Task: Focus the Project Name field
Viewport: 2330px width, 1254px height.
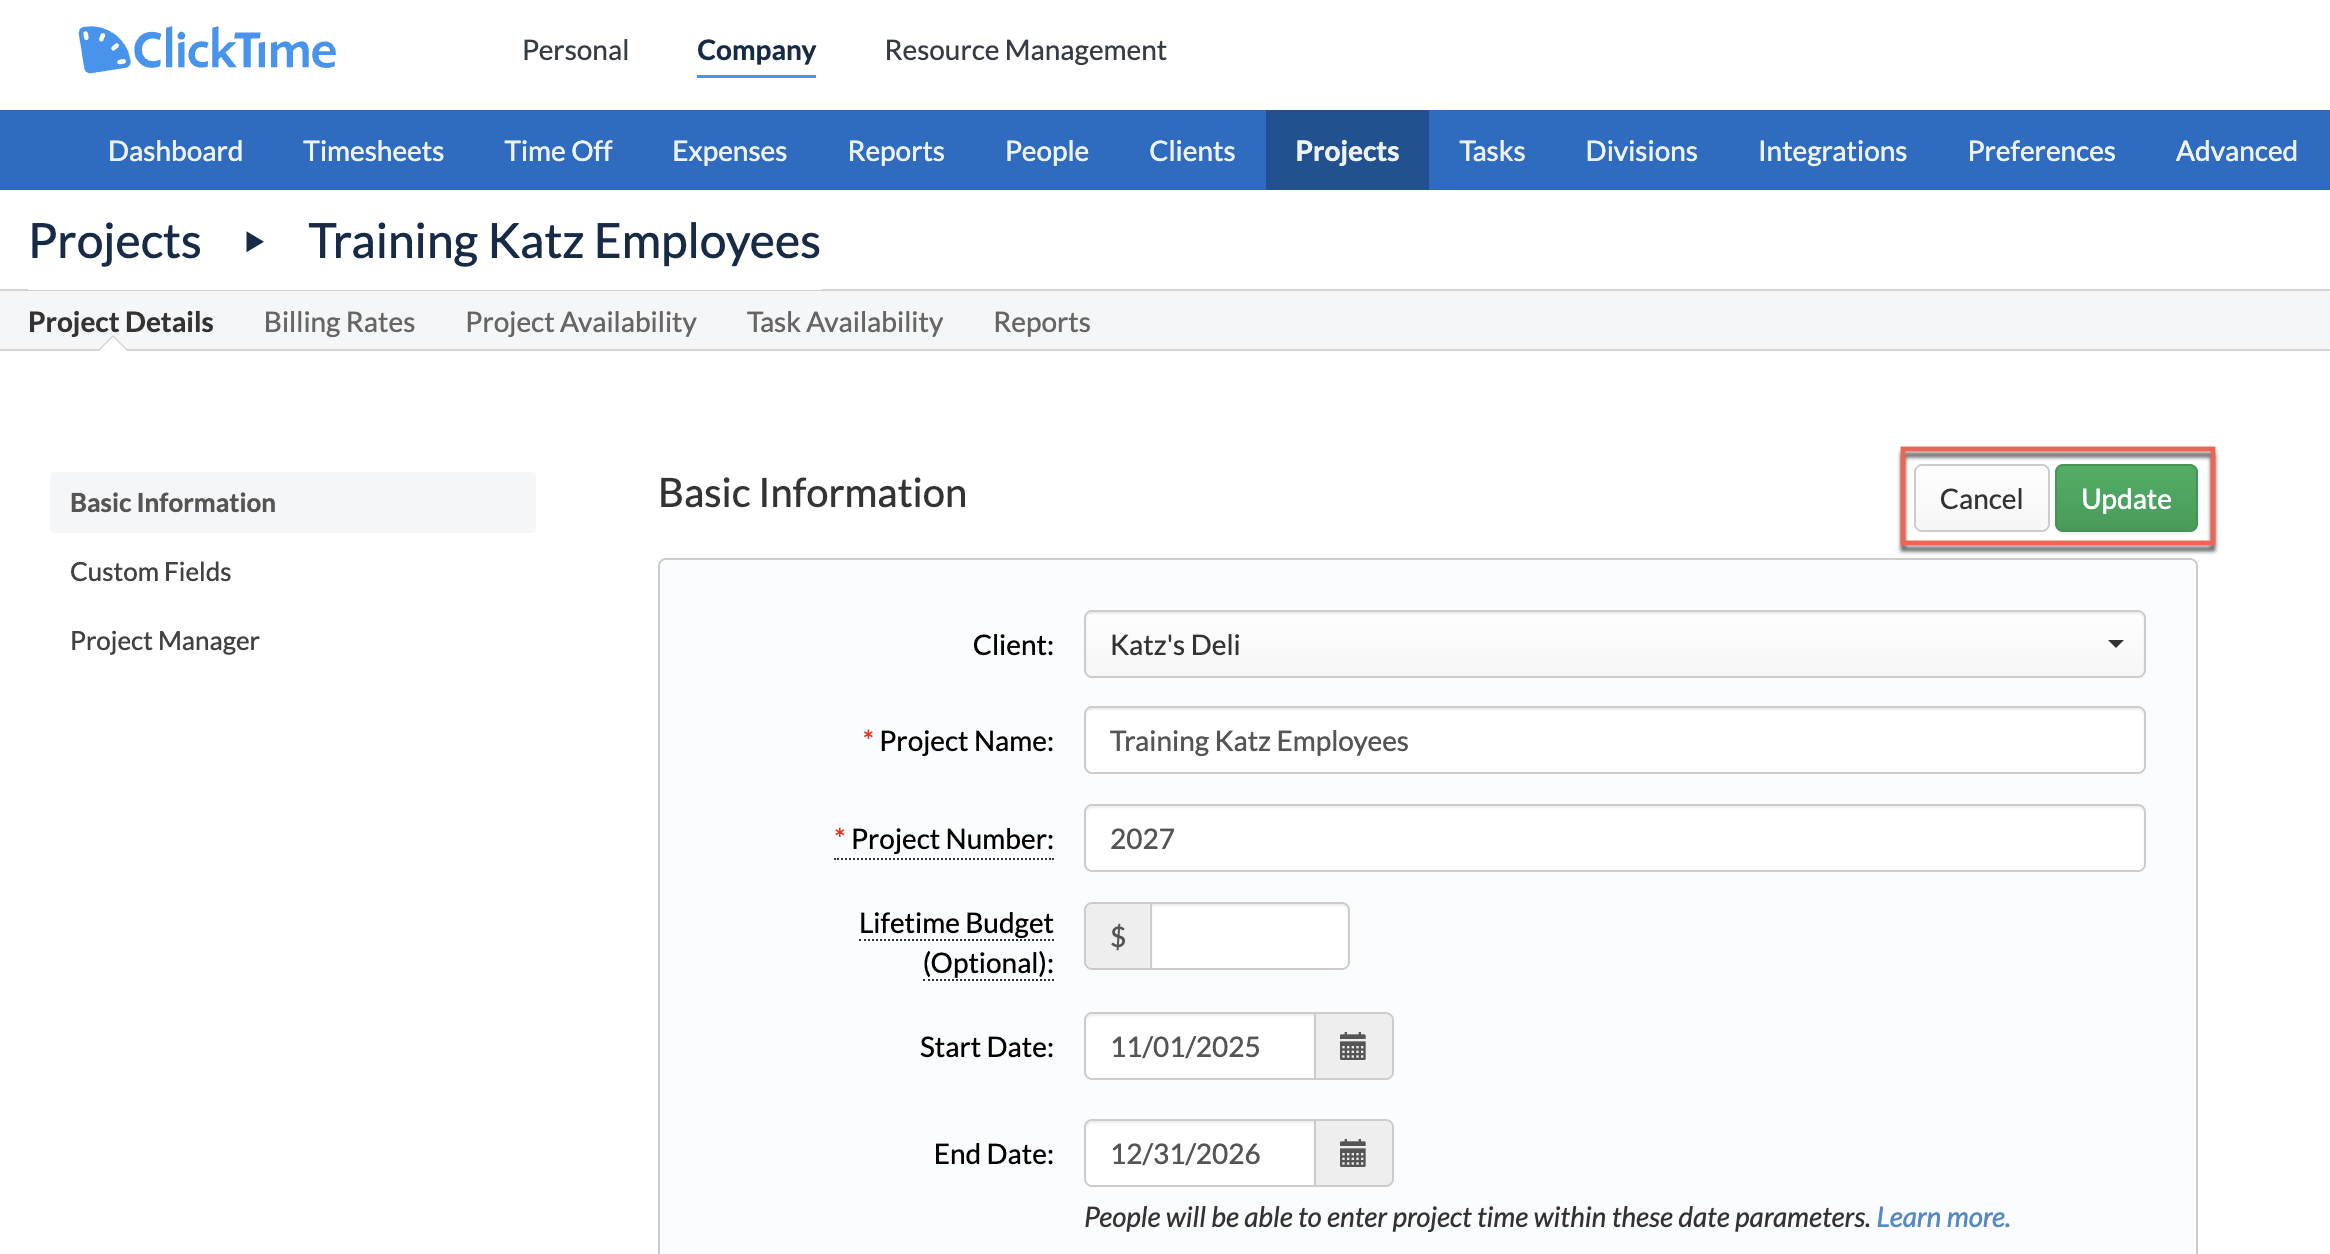Action: coord(1614,740)
